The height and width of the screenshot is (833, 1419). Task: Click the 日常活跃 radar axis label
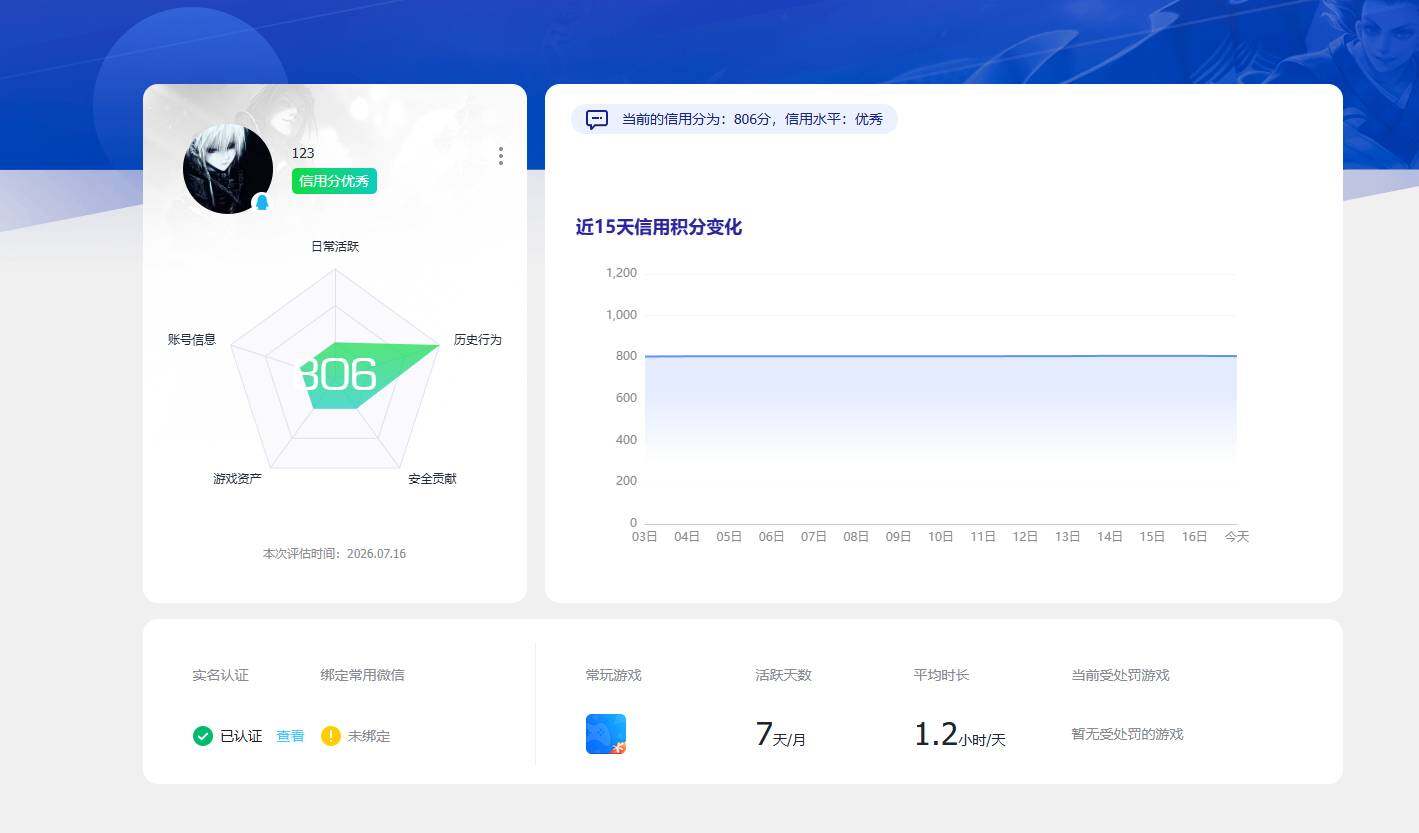pyautogui.click(x=335, y=246)
